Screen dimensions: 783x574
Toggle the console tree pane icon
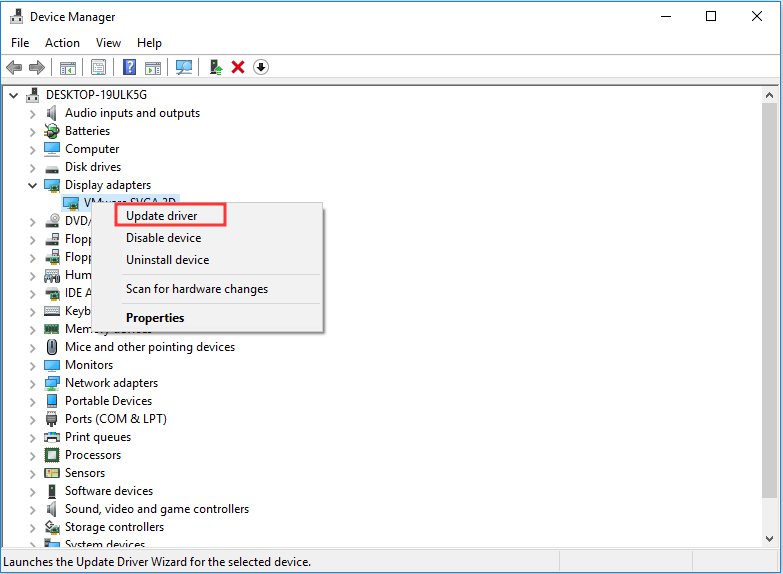[67, 67]
